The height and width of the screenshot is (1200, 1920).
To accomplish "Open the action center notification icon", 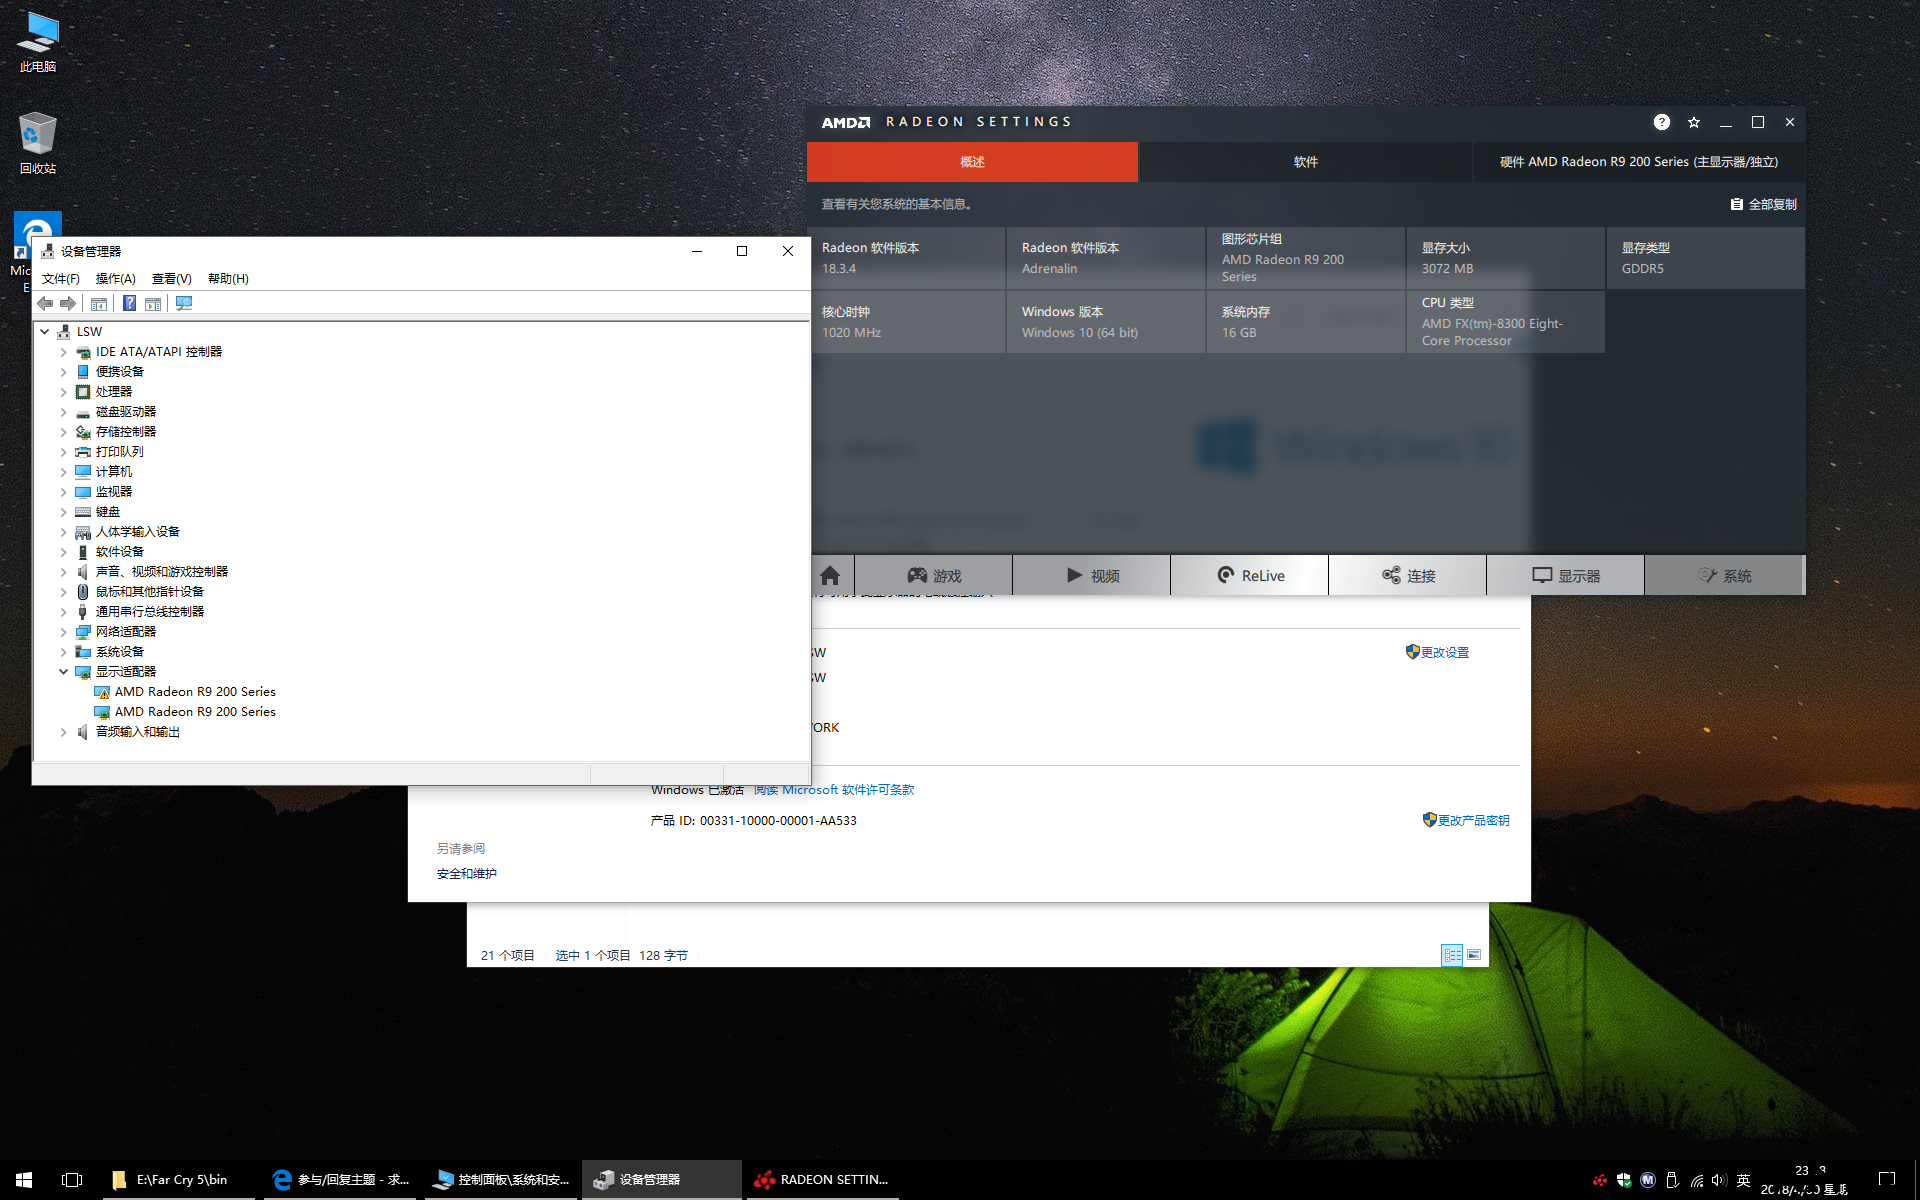I will click(1887, 1180).
